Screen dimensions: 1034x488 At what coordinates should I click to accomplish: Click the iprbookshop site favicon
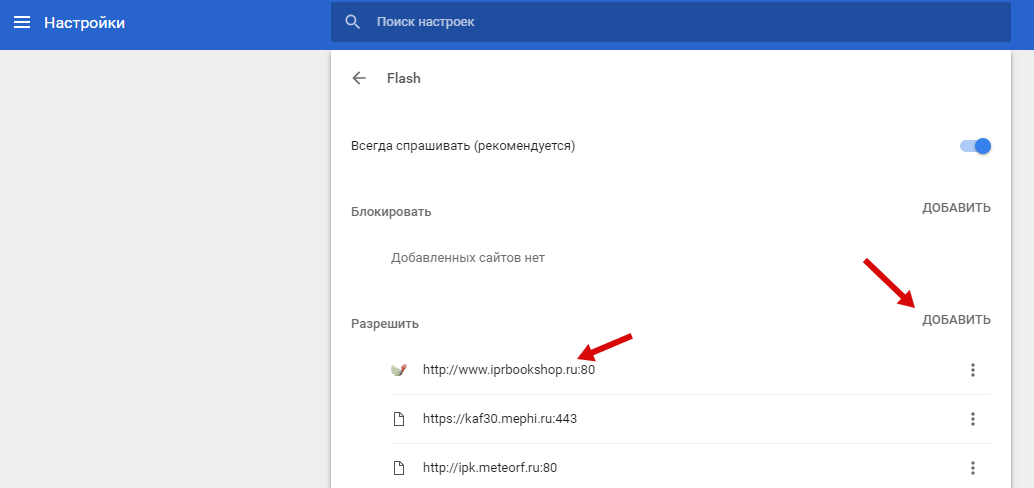pyautogui.click(x=399, y=370)
